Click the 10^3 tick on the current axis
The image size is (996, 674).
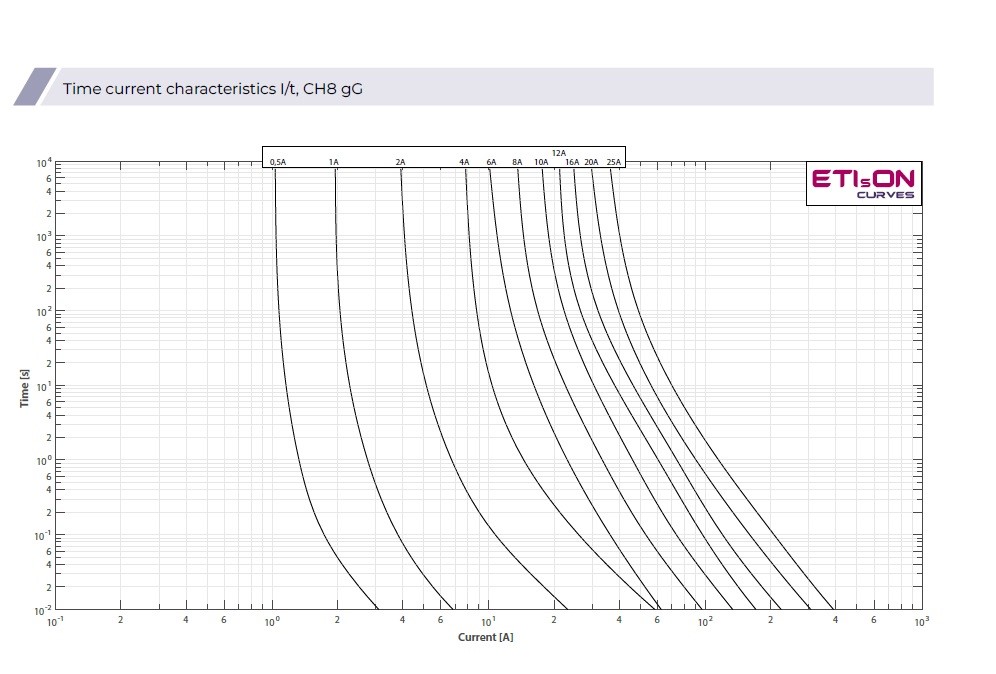tap(921, 622)
